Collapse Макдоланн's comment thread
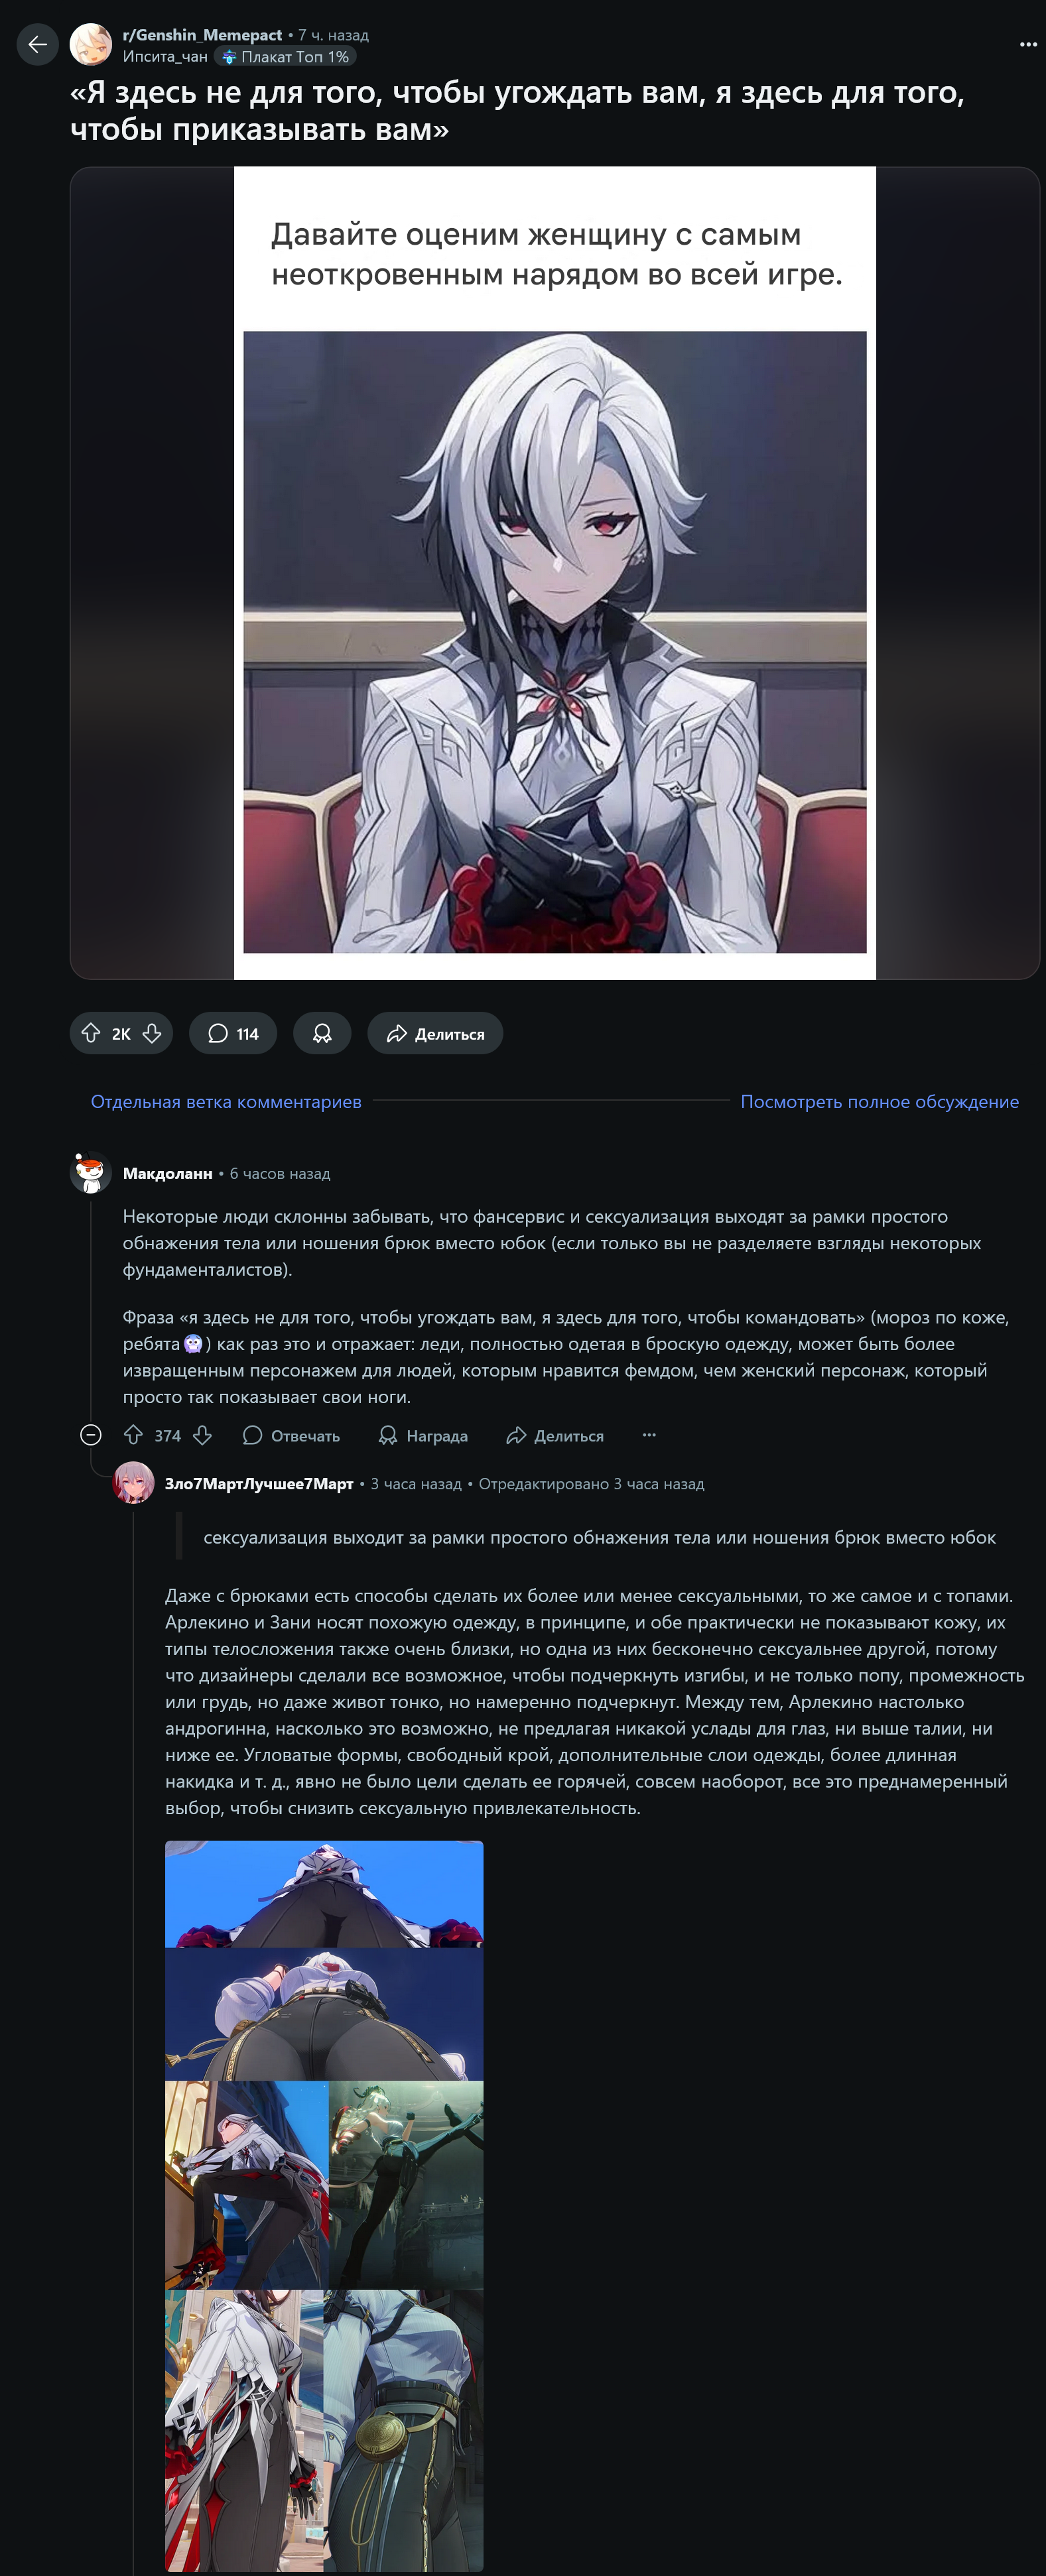Screen dimensions: 1046x2576 click(x=91, y=1435)
